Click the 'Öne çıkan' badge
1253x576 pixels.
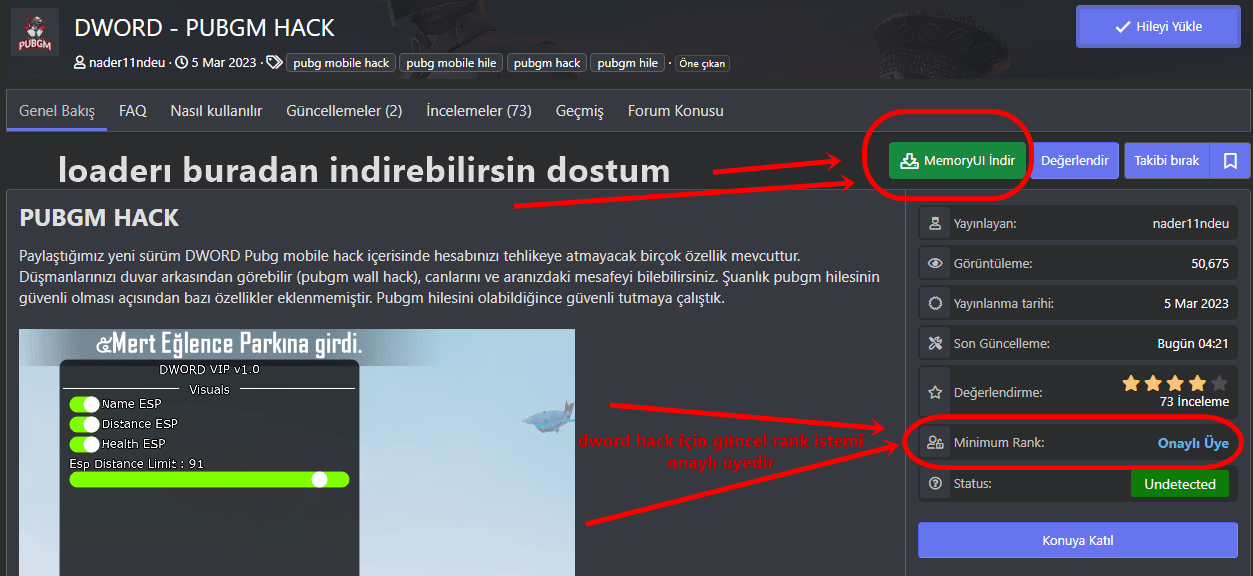pyautogui.click(x=703, y=63)
